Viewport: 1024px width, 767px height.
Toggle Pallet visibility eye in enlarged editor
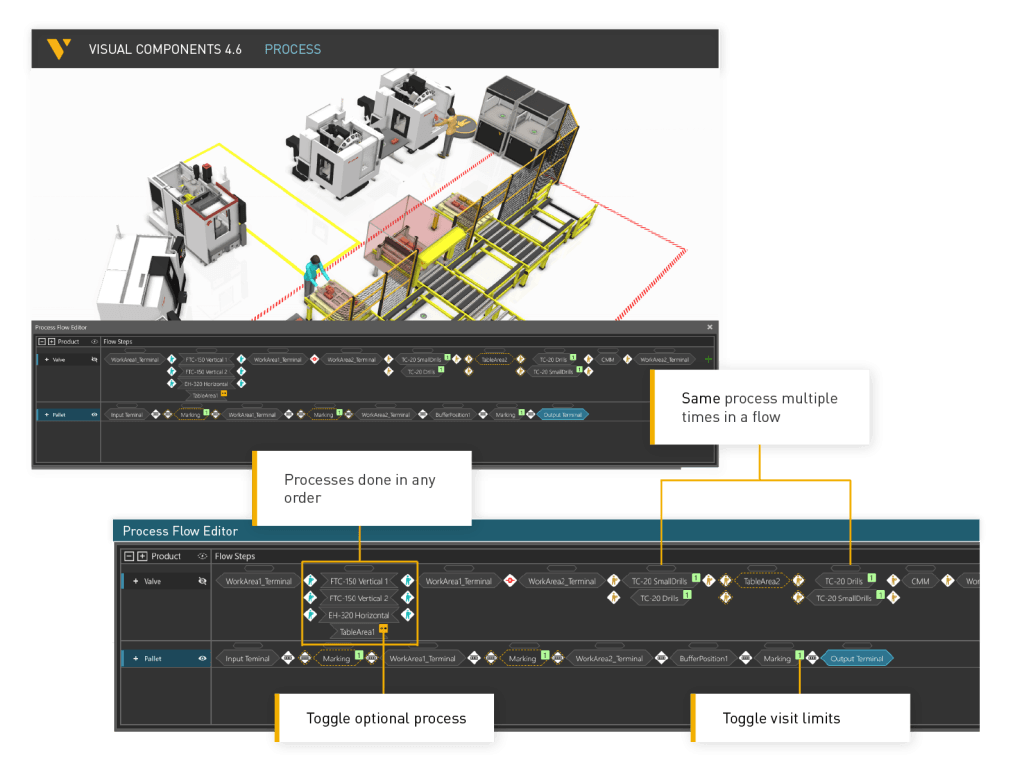pyautogui.click(x=202, y=659)
